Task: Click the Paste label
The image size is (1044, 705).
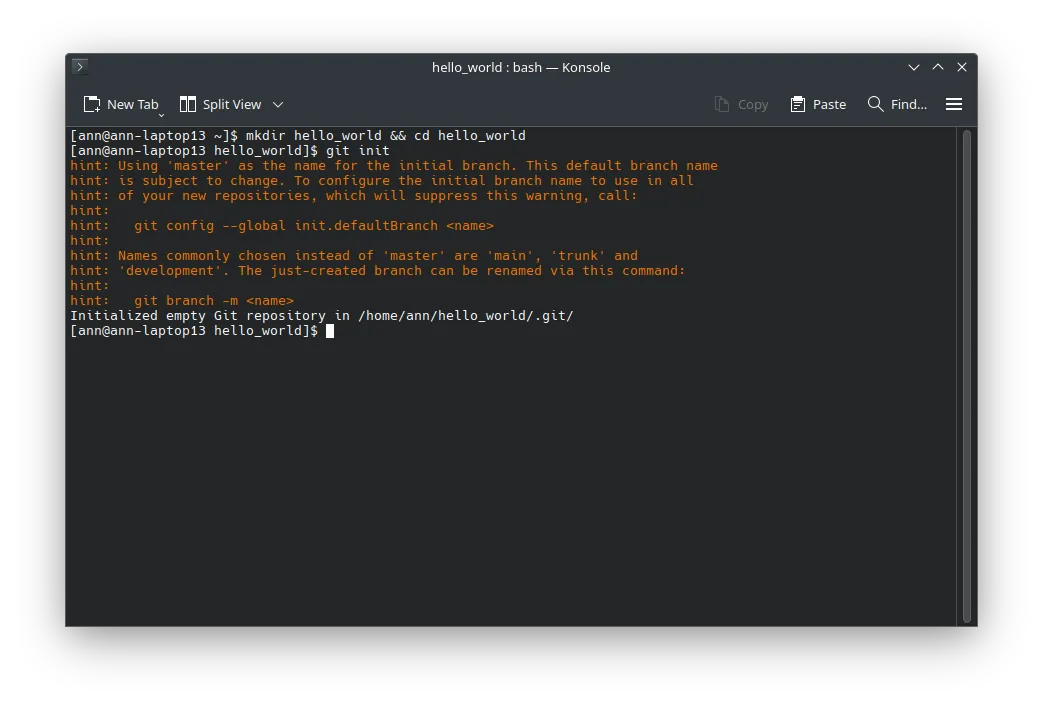Action: coord(831,104)
